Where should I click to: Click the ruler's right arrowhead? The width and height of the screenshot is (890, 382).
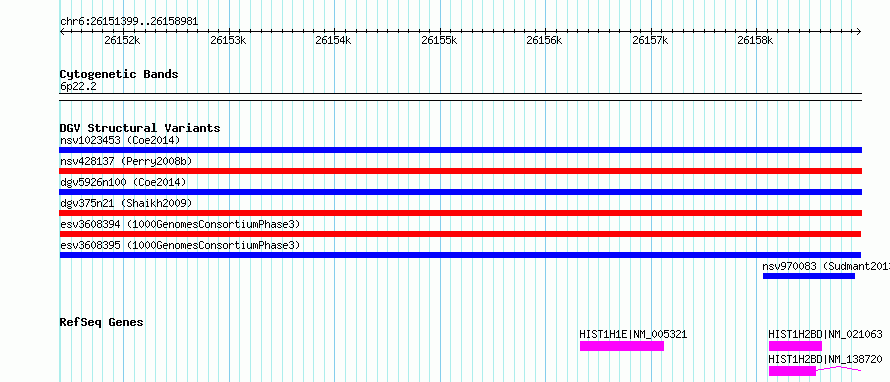tap(859, 31)
